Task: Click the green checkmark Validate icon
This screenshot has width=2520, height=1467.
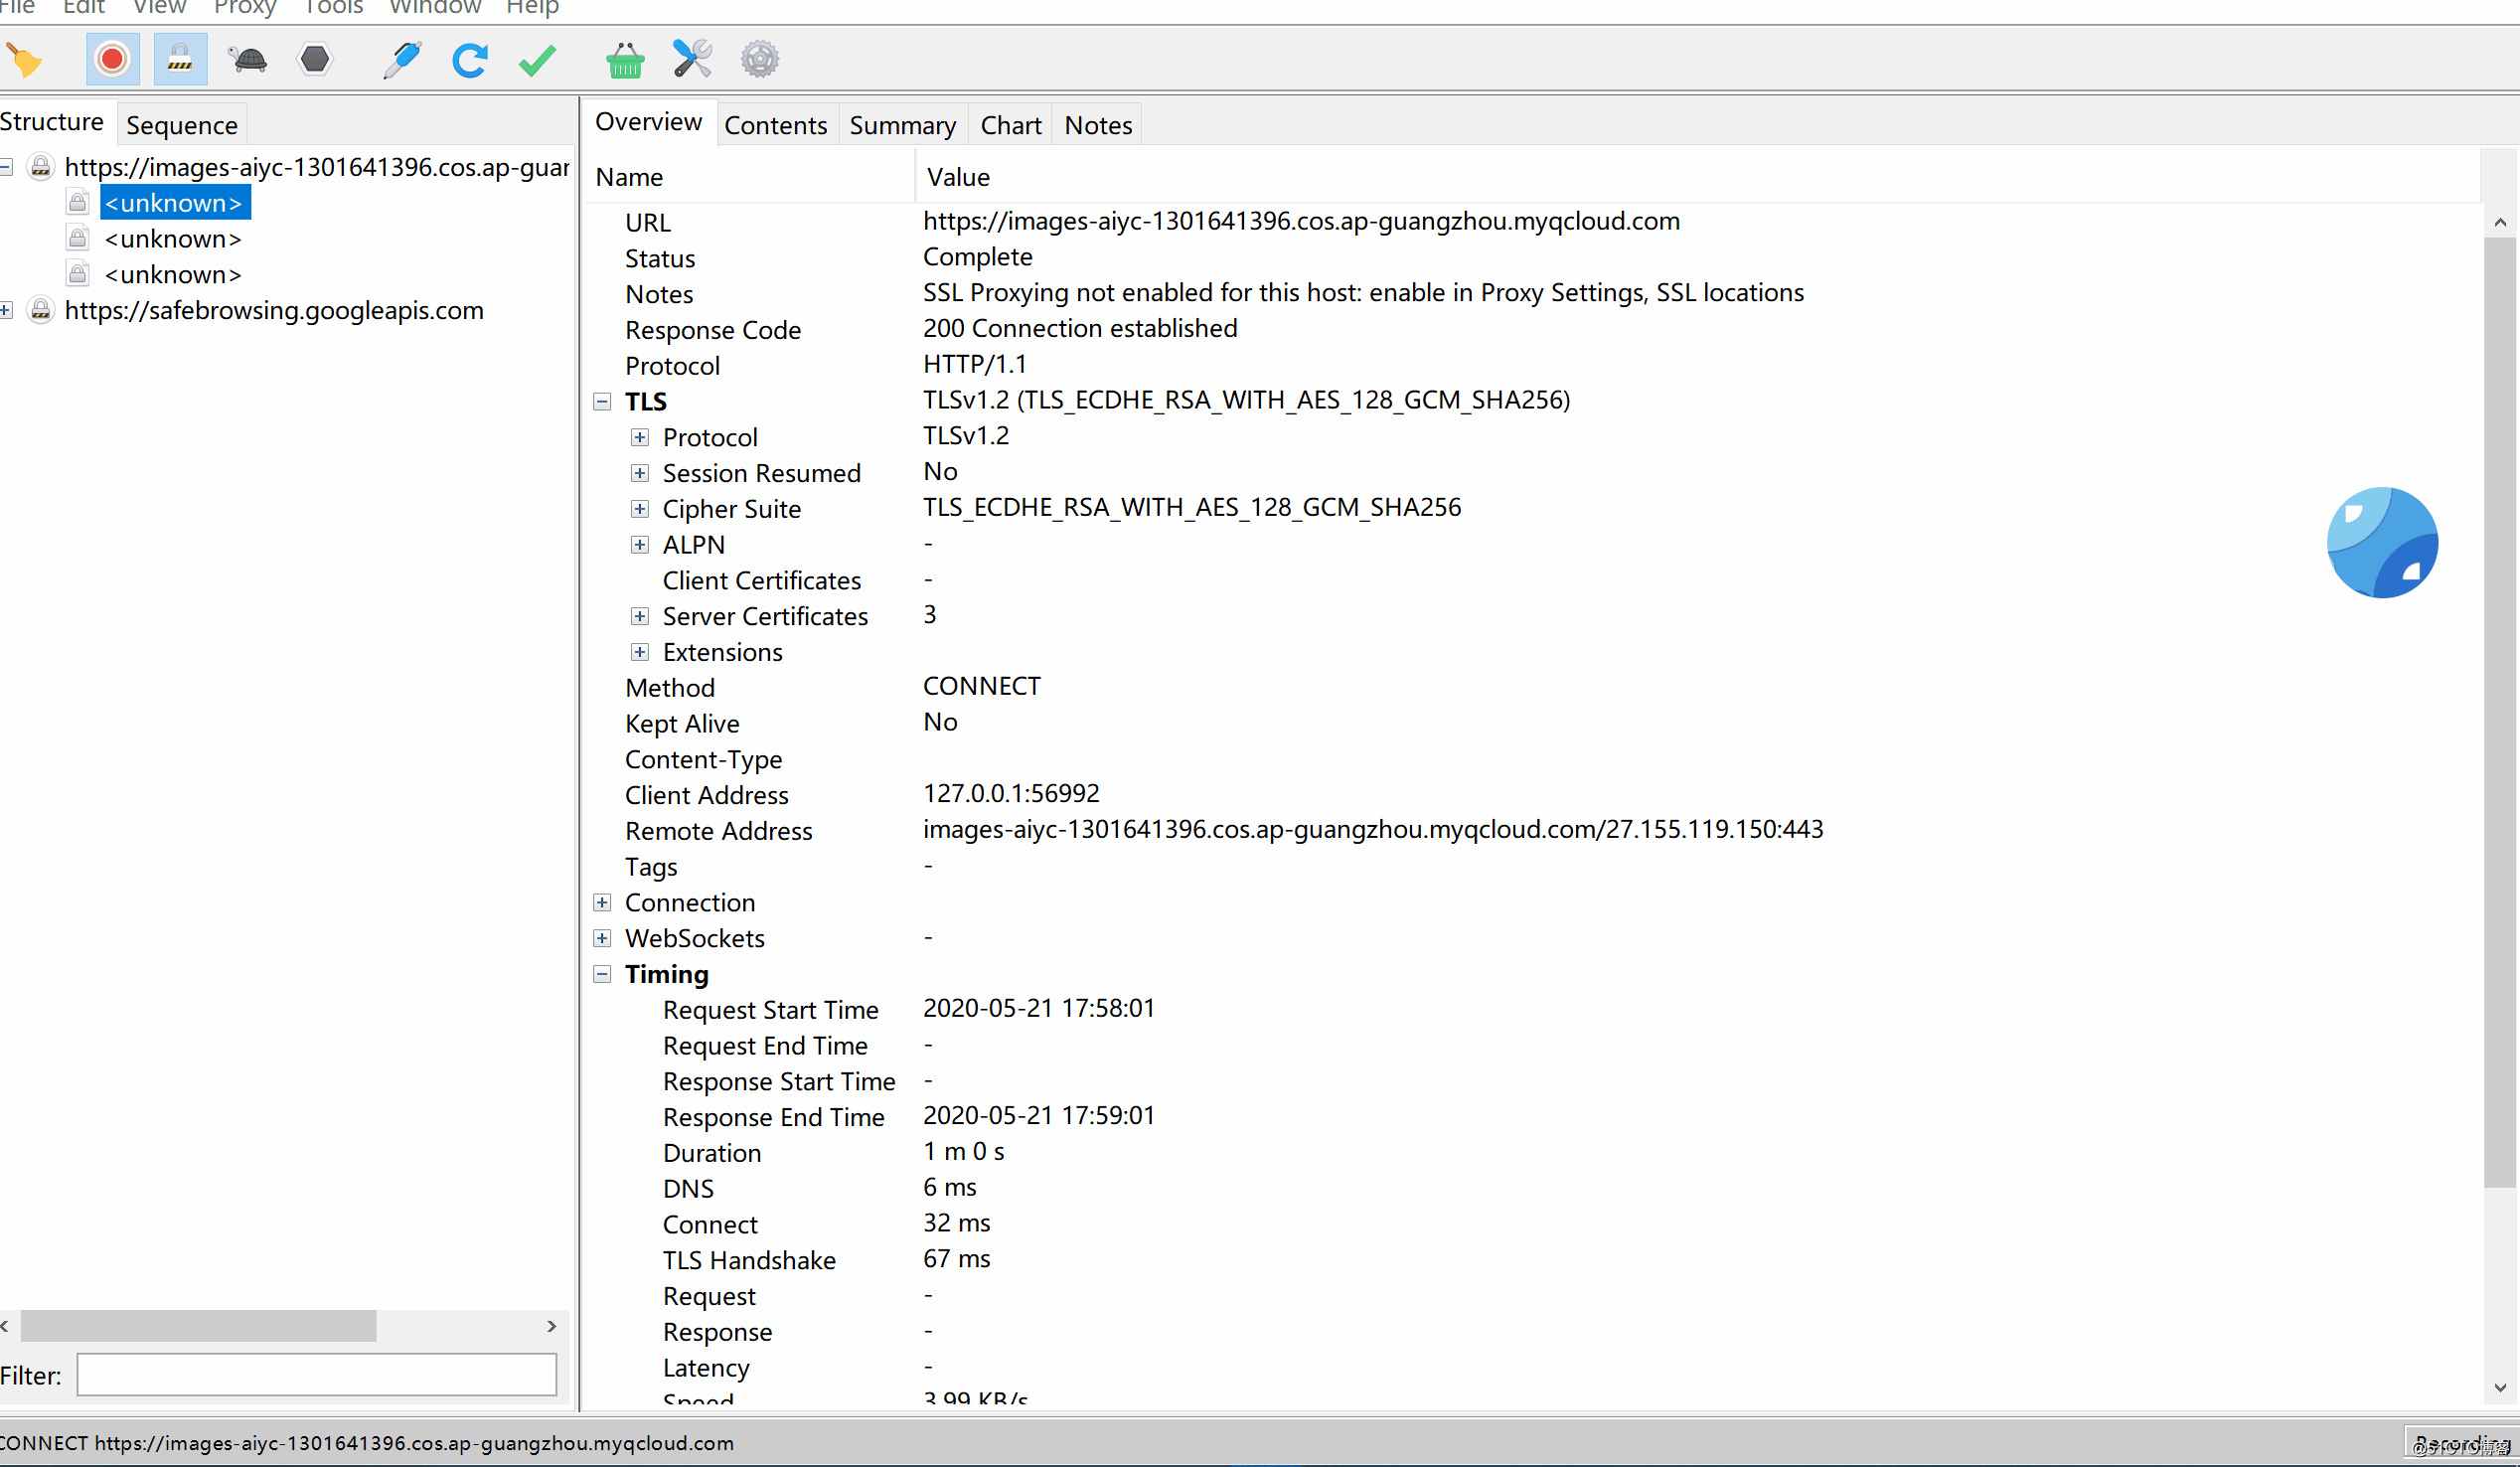Action: pyautogui.click(x=537, y=60)
